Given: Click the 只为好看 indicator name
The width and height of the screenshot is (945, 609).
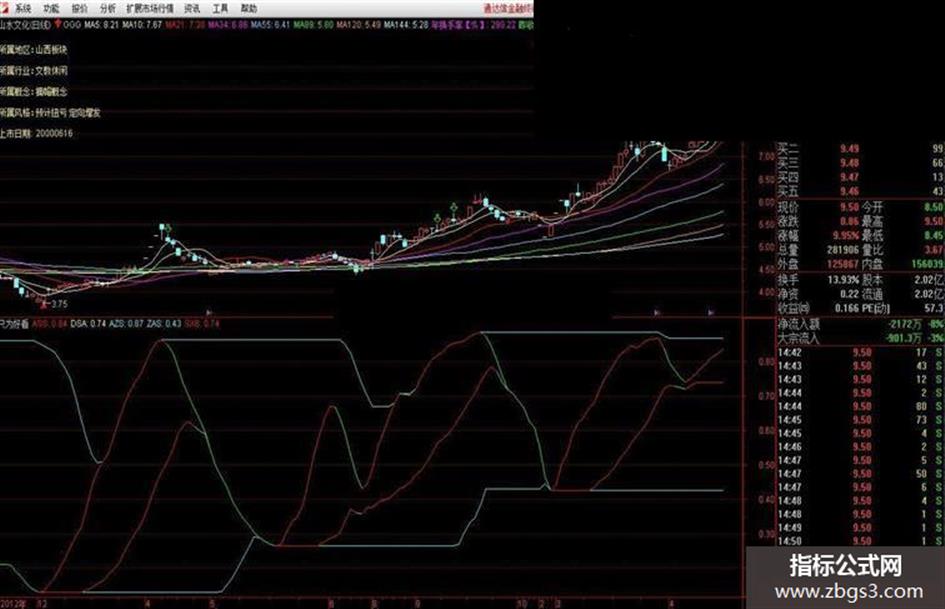Looking at the screenshot, I should (14, 324).
